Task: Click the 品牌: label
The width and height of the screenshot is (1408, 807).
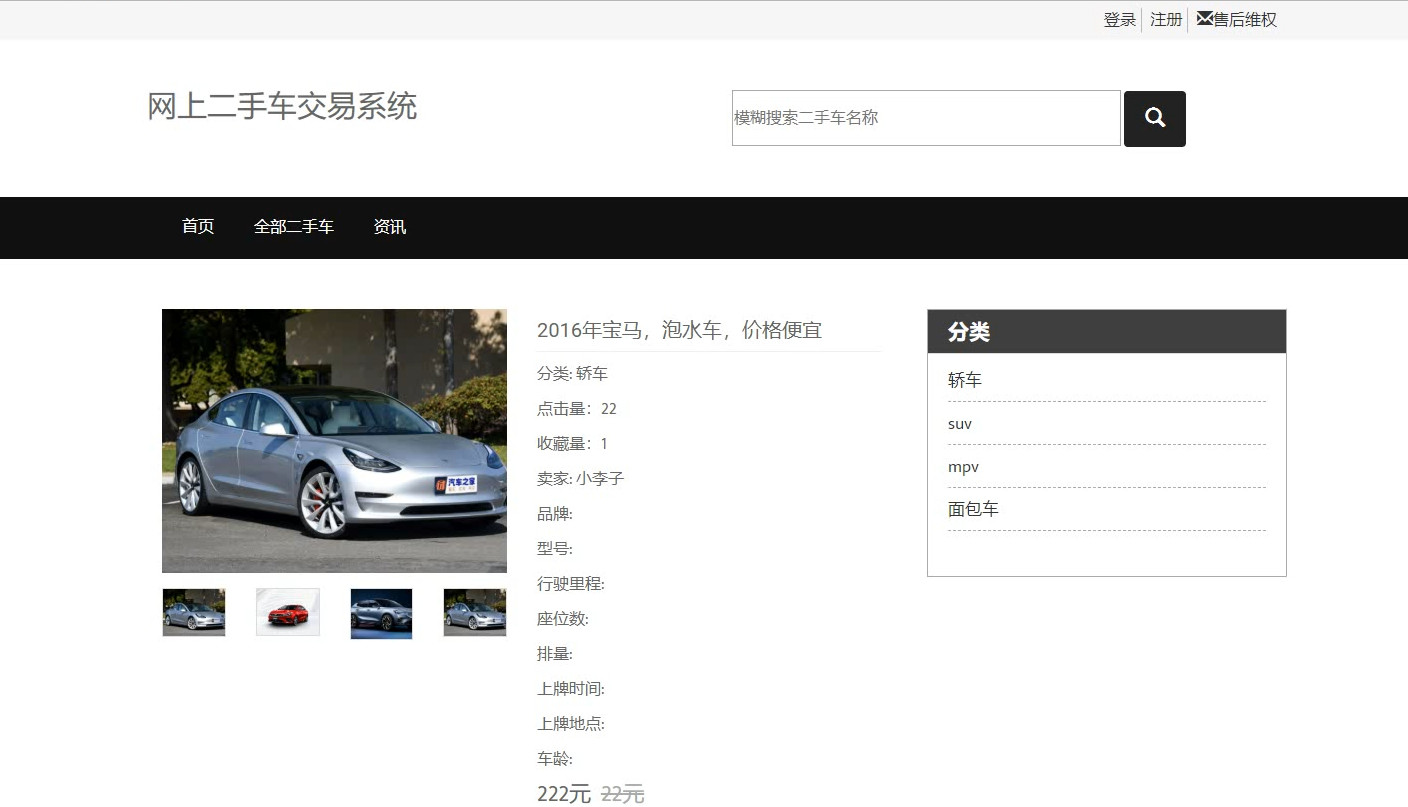Action: coord(555,514)
